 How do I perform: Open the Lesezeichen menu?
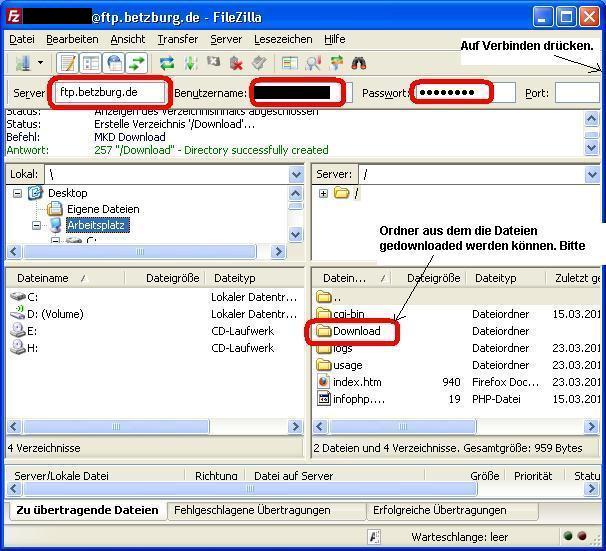click(283, 39)
